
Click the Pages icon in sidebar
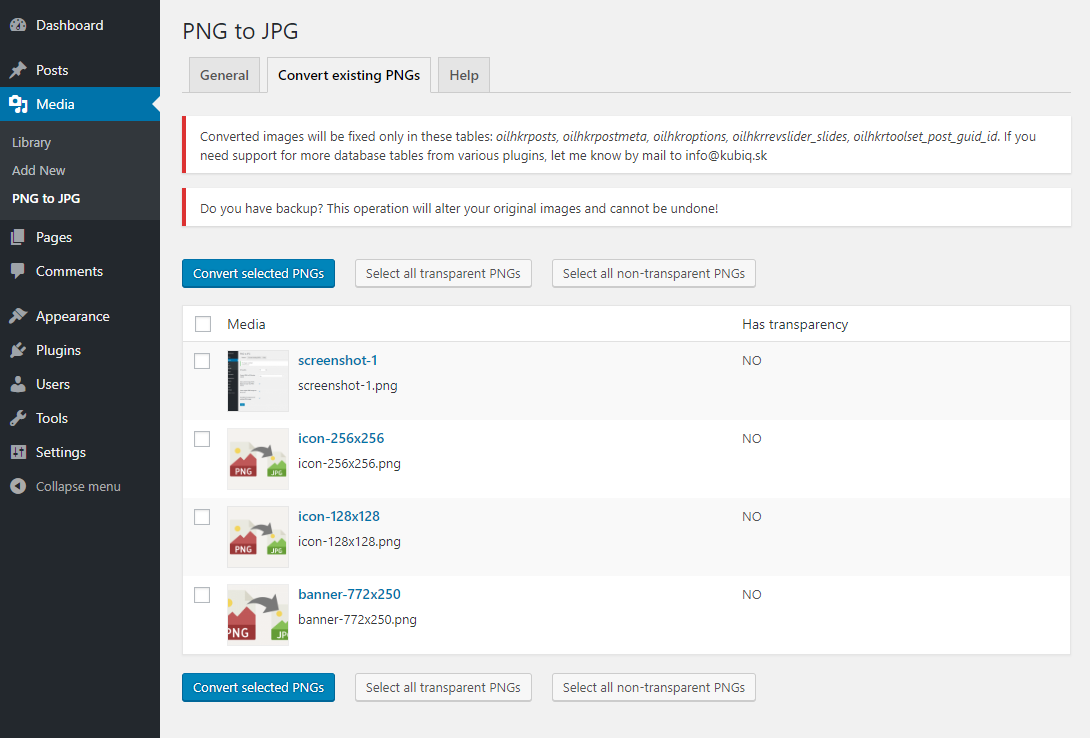click(18, 238)
